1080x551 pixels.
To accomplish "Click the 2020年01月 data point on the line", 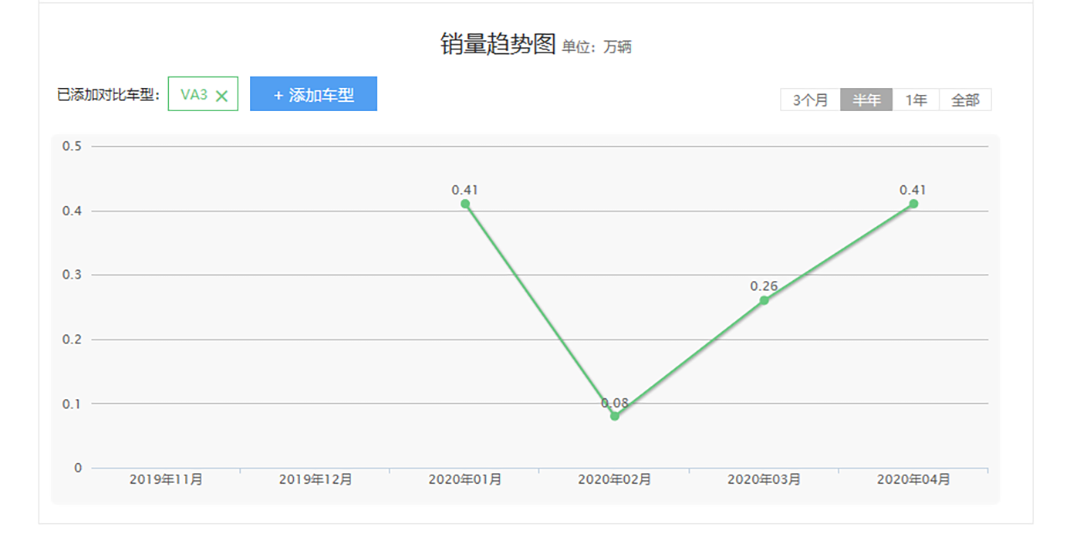I will click(x=465, y=204).
